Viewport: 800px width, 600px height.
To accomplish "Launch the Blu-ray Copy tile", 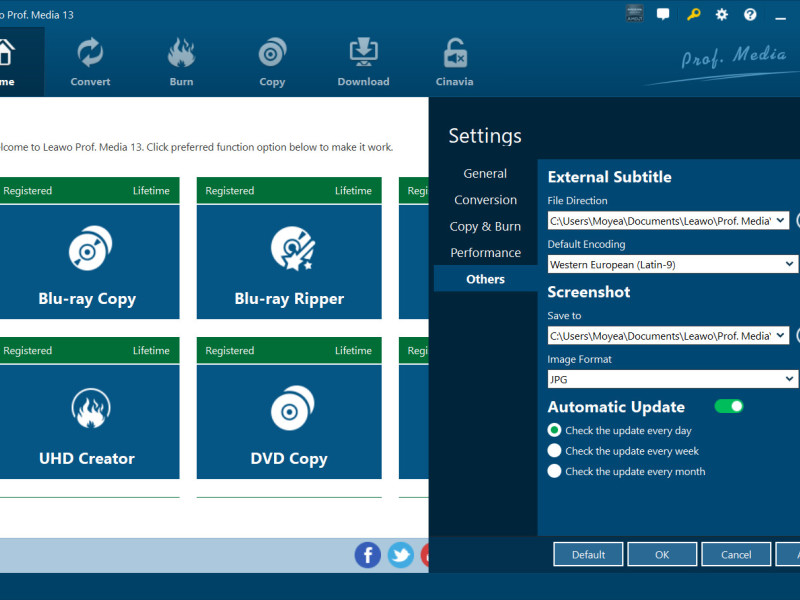I will pyautogui.click(x=88, y=262).
